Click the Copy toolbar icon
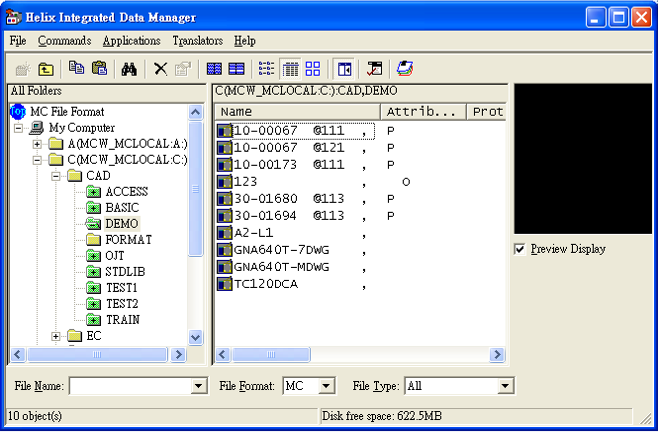Screen dimensions: 658x432 [76, 68]
